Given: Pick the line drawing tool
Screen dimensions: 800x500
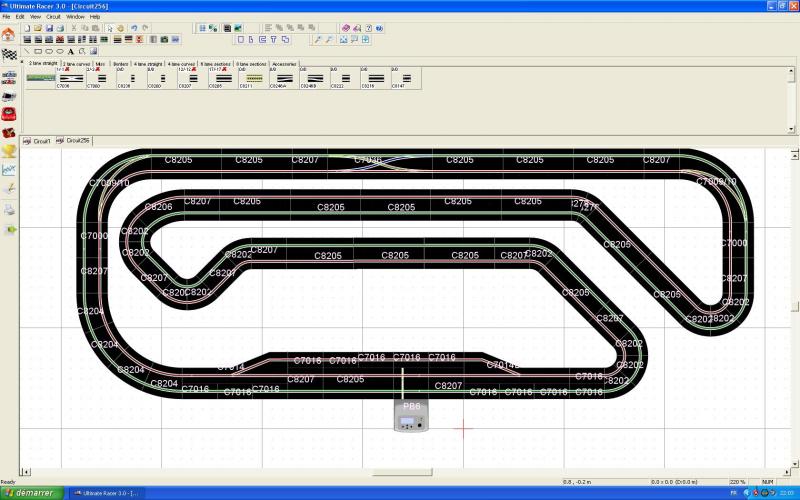Looking at the screenshot, I should click(26, 51).
